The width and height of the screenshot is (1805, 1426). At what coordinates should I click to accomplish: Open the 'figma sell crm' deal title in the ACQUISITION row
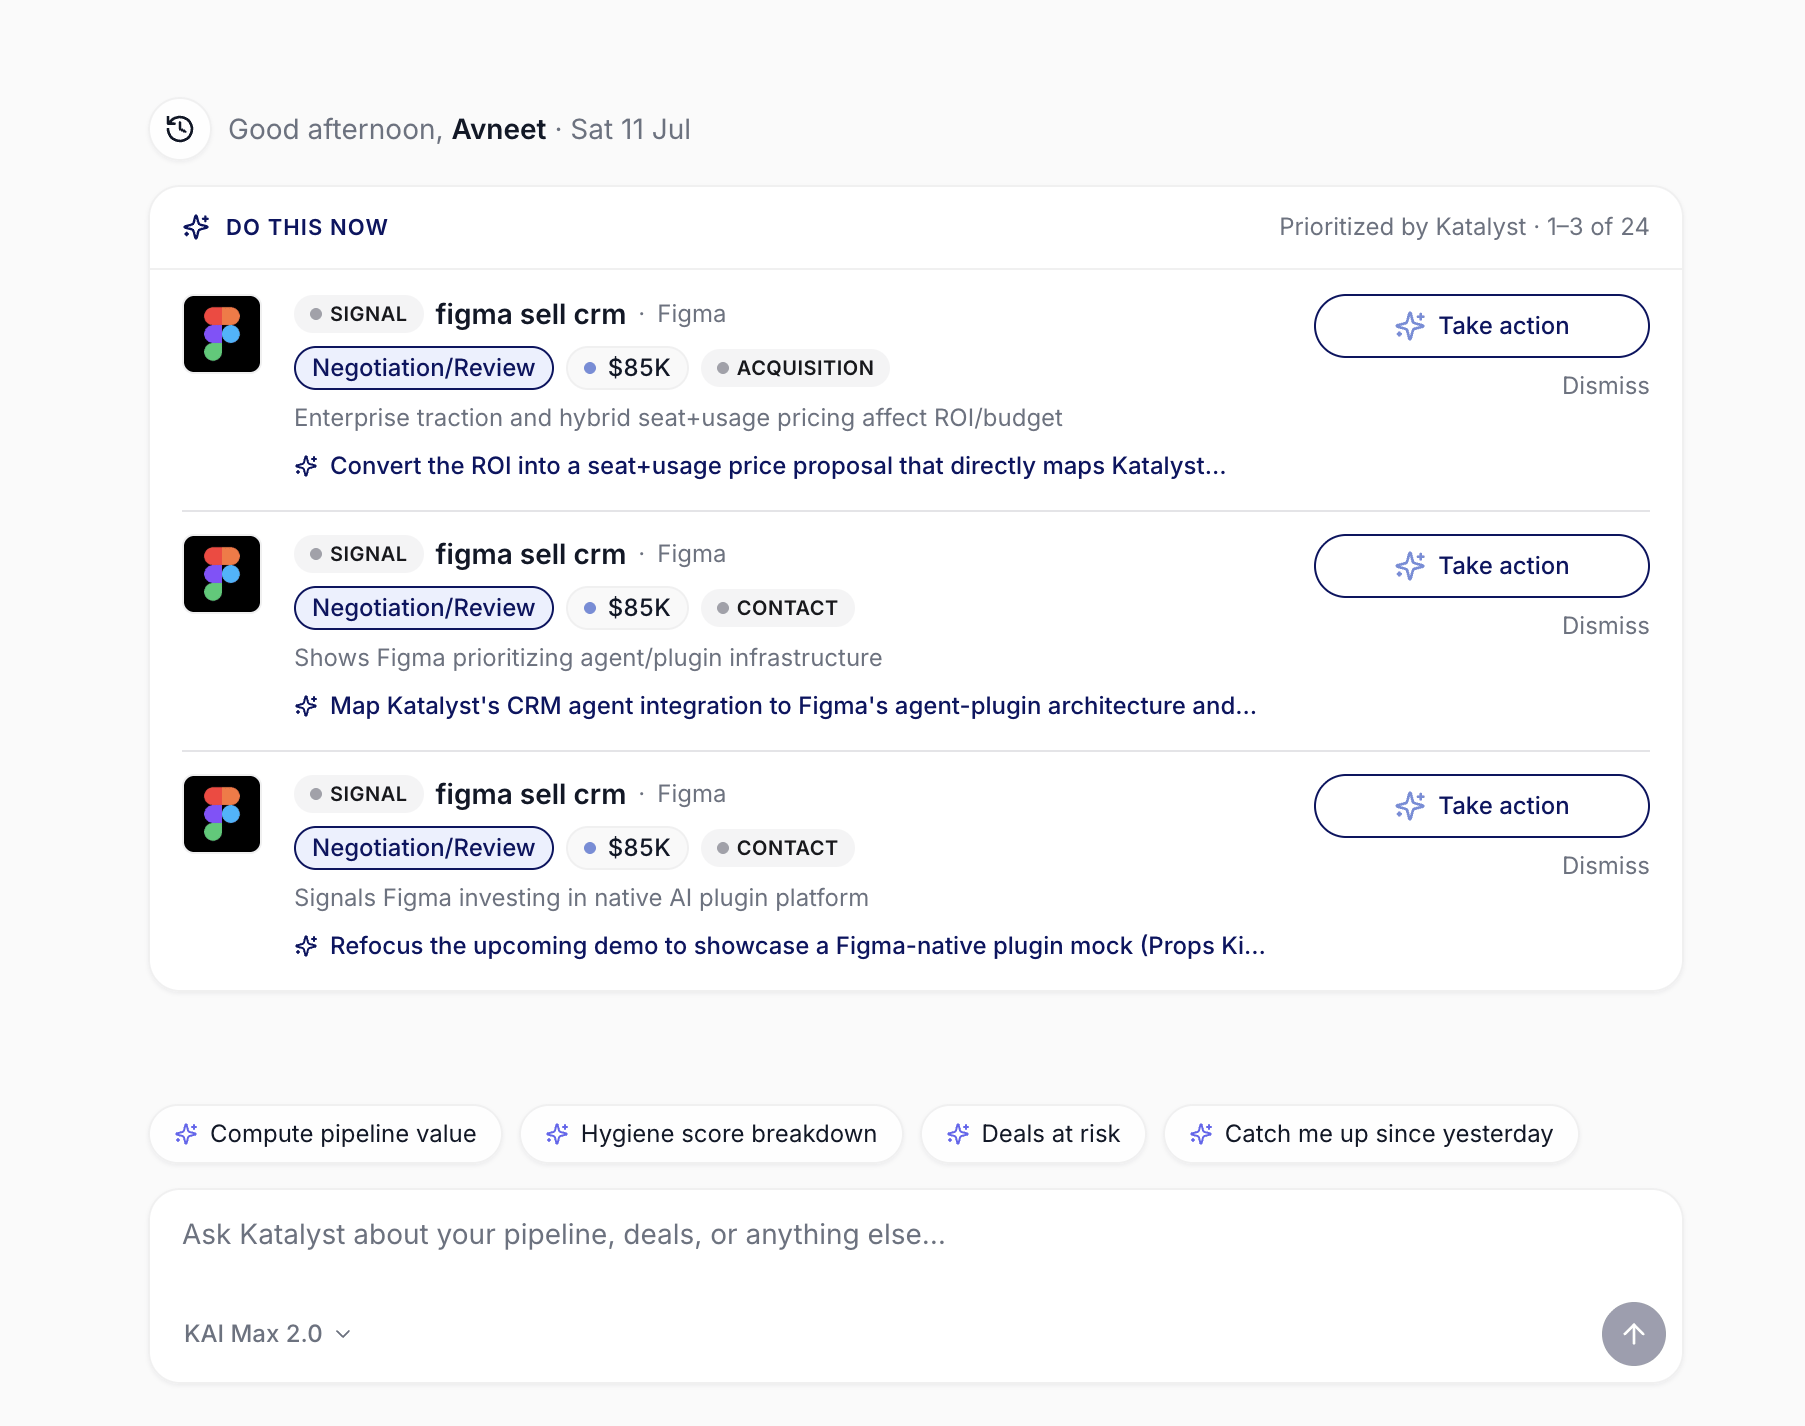point(530,314)
